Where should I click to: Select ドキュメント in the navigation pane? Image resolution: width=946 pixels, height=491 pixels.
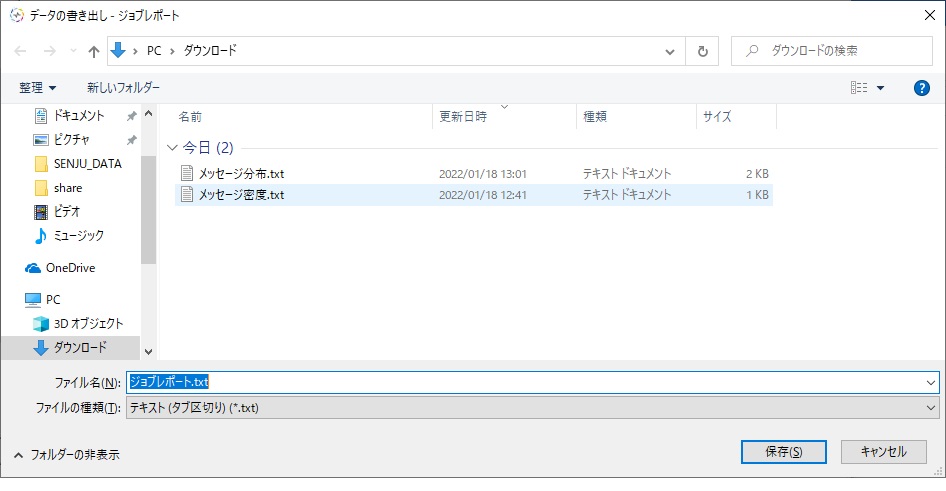click(78, 115)
